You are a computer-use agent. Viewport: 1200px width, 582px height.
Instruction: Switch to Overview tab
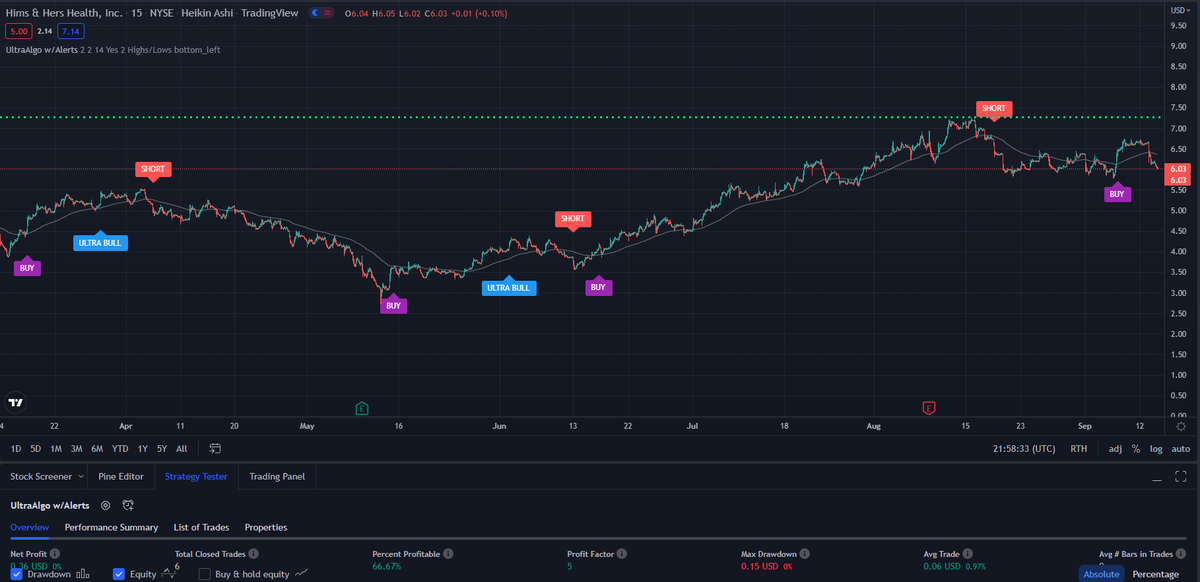pyautogui.click(x=30, y=527)
